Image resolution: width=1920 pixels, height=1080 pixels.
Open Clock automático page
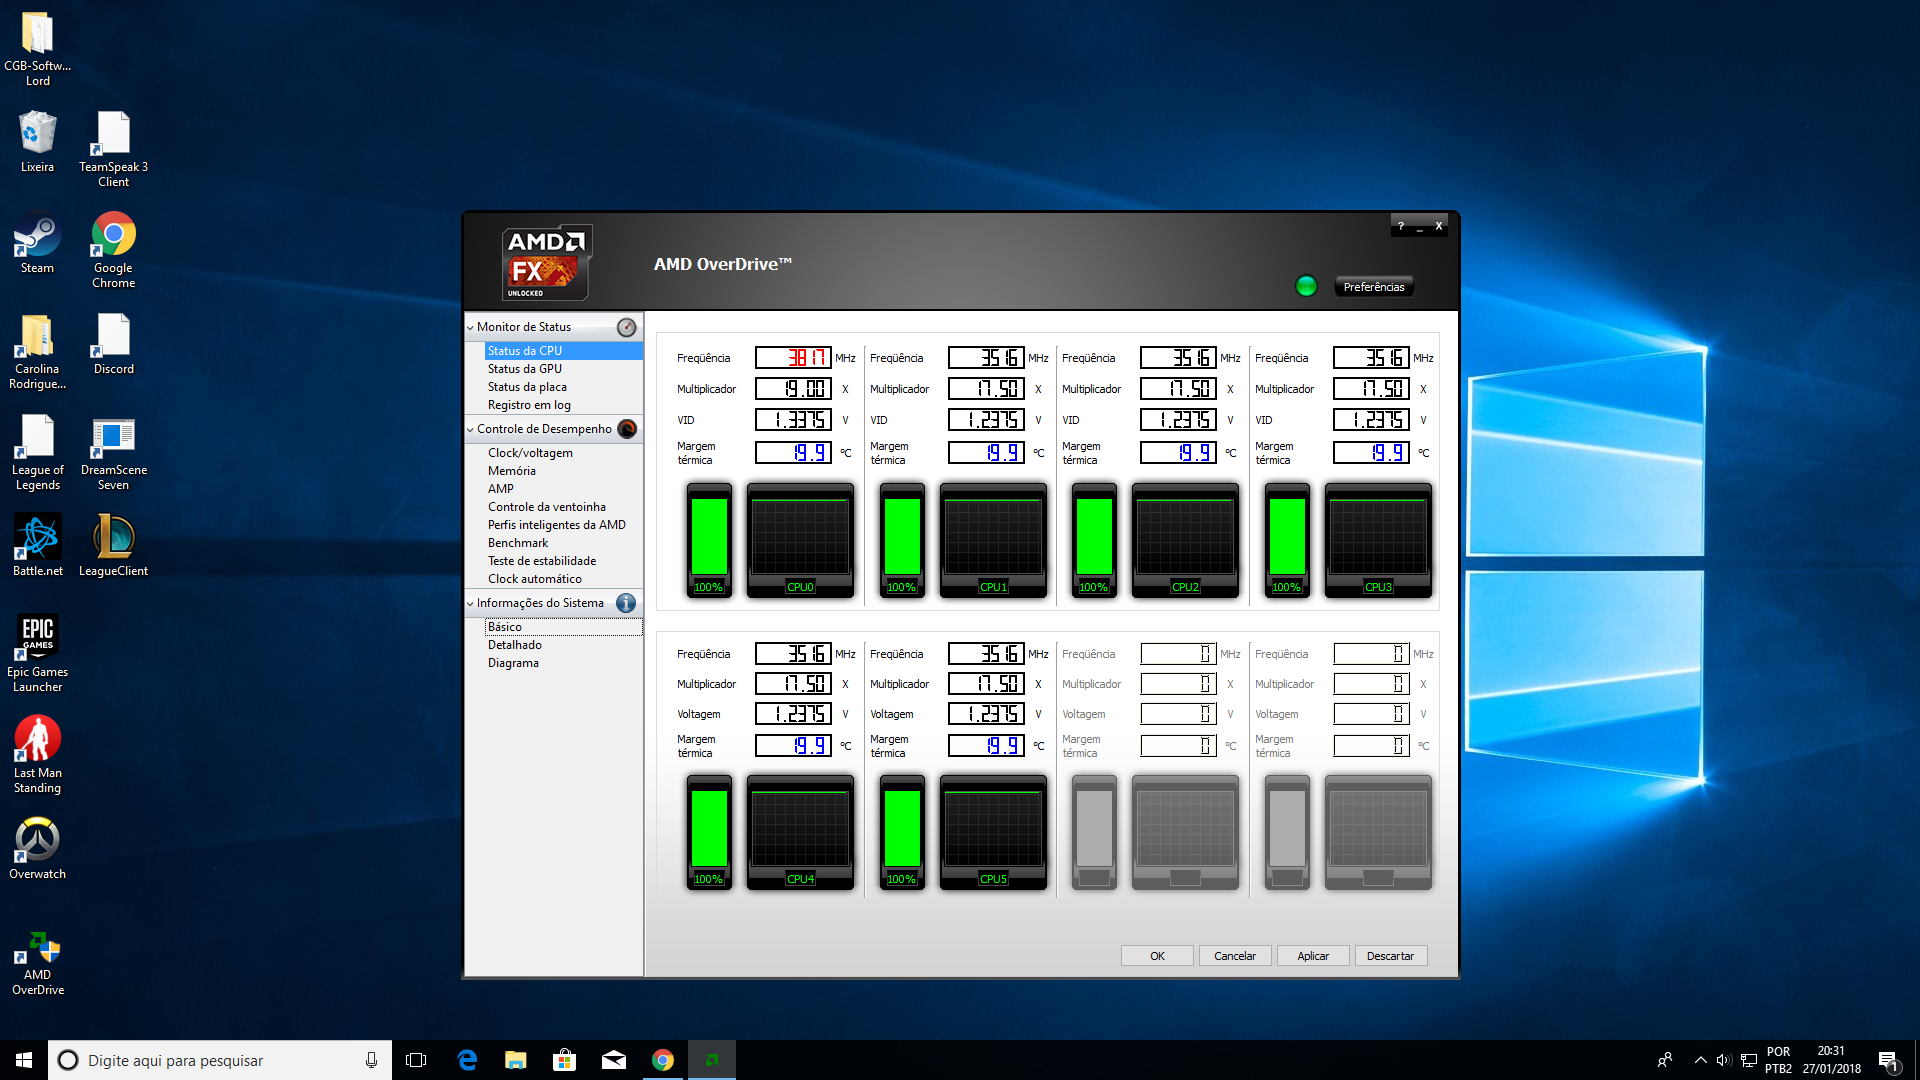(x=535, y=579)
